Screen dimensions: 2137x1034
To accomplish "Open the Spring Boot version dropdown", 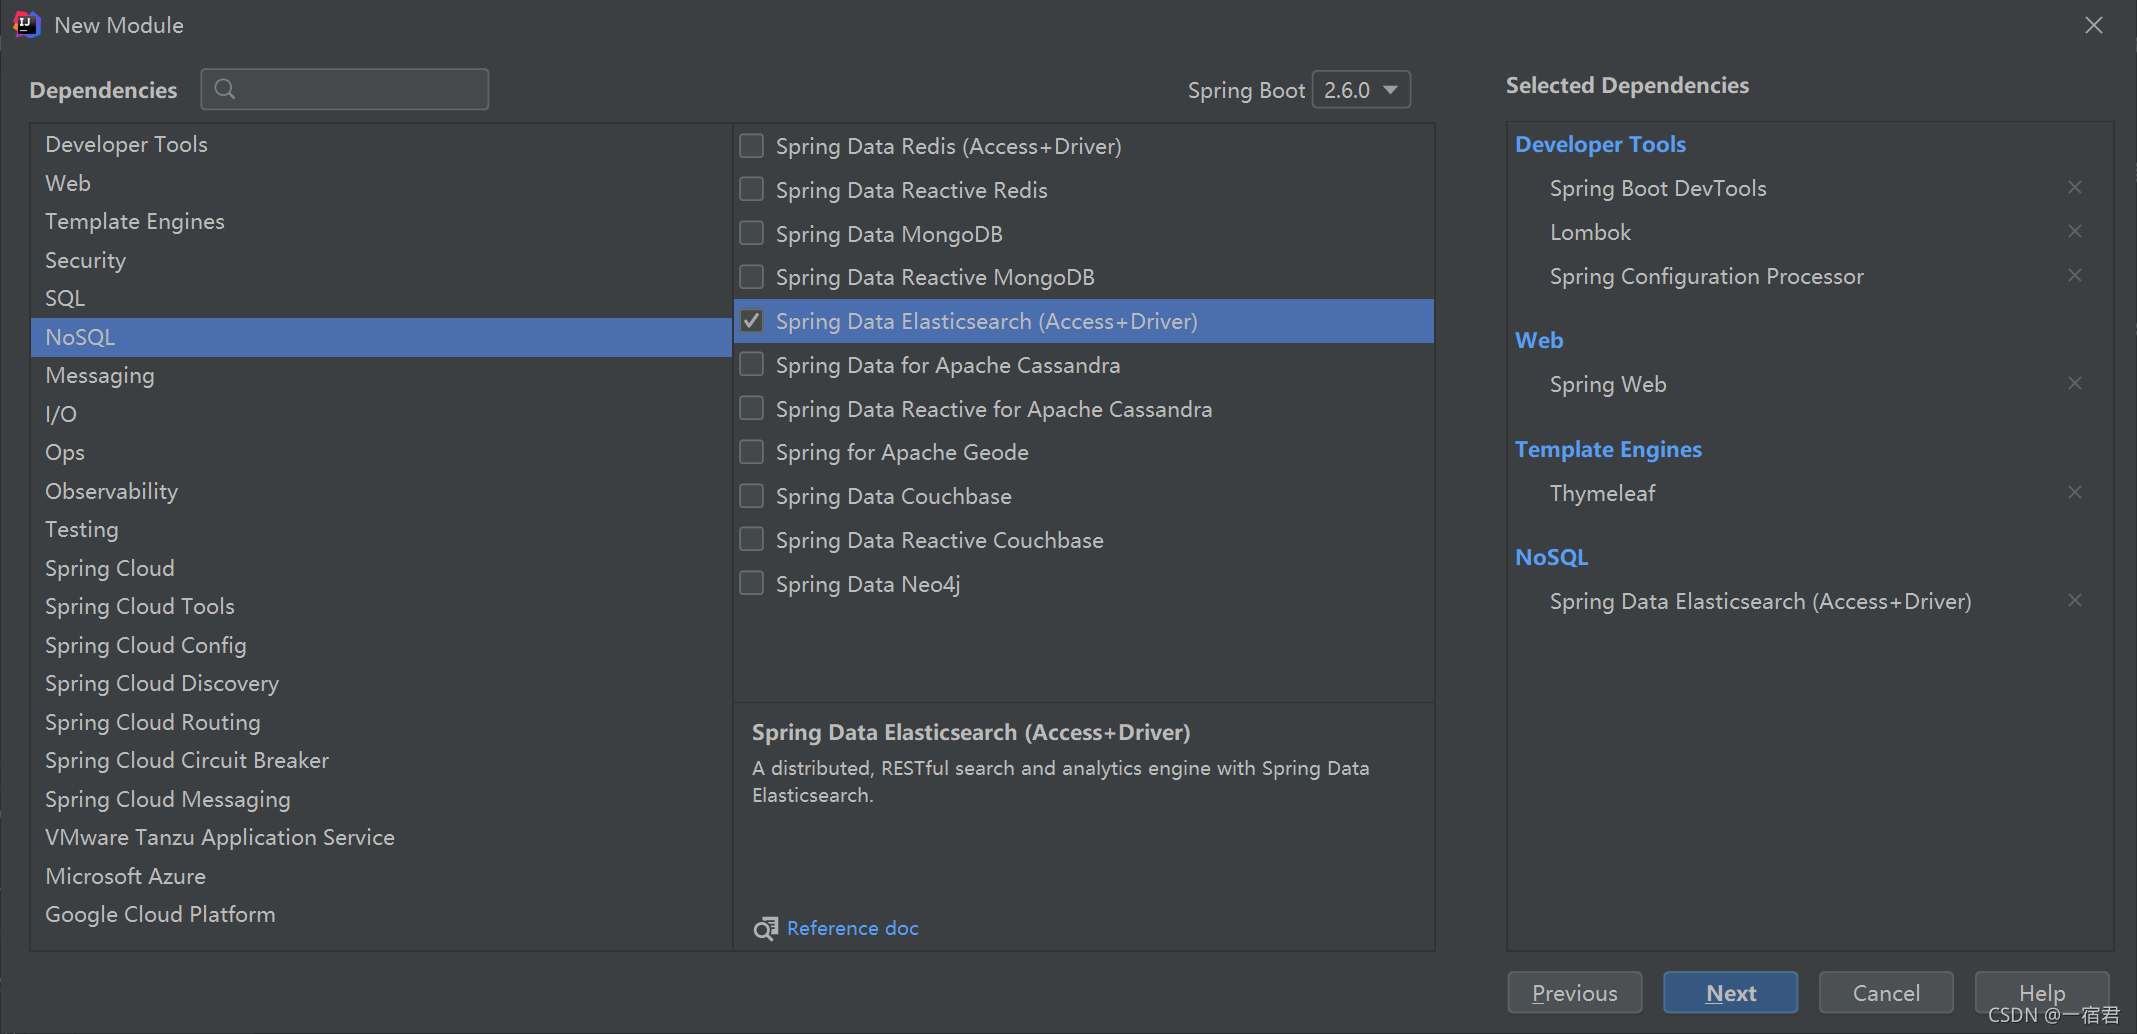I will coord(1361,90).
